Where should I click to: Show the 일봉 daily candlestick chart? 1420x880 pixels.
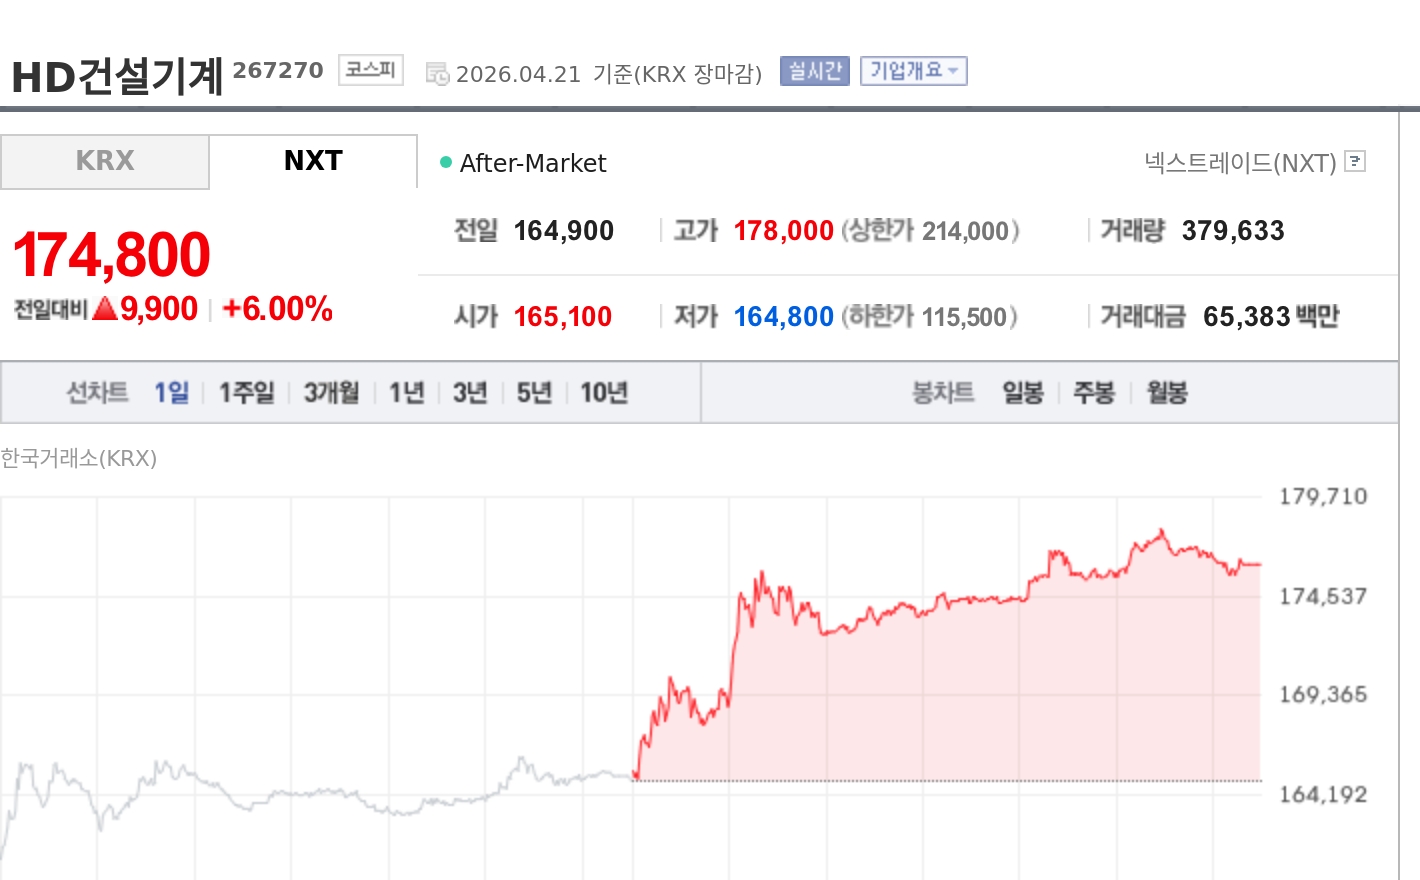1022,393
